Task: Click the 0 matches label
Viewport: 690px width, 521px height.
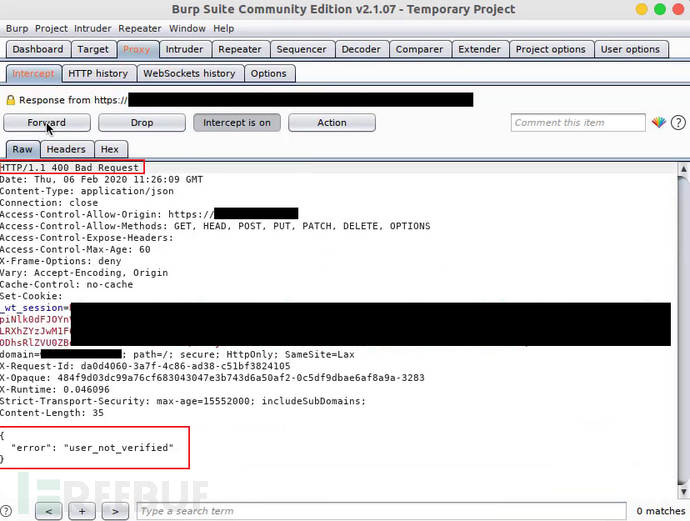Action: point(661,511)
